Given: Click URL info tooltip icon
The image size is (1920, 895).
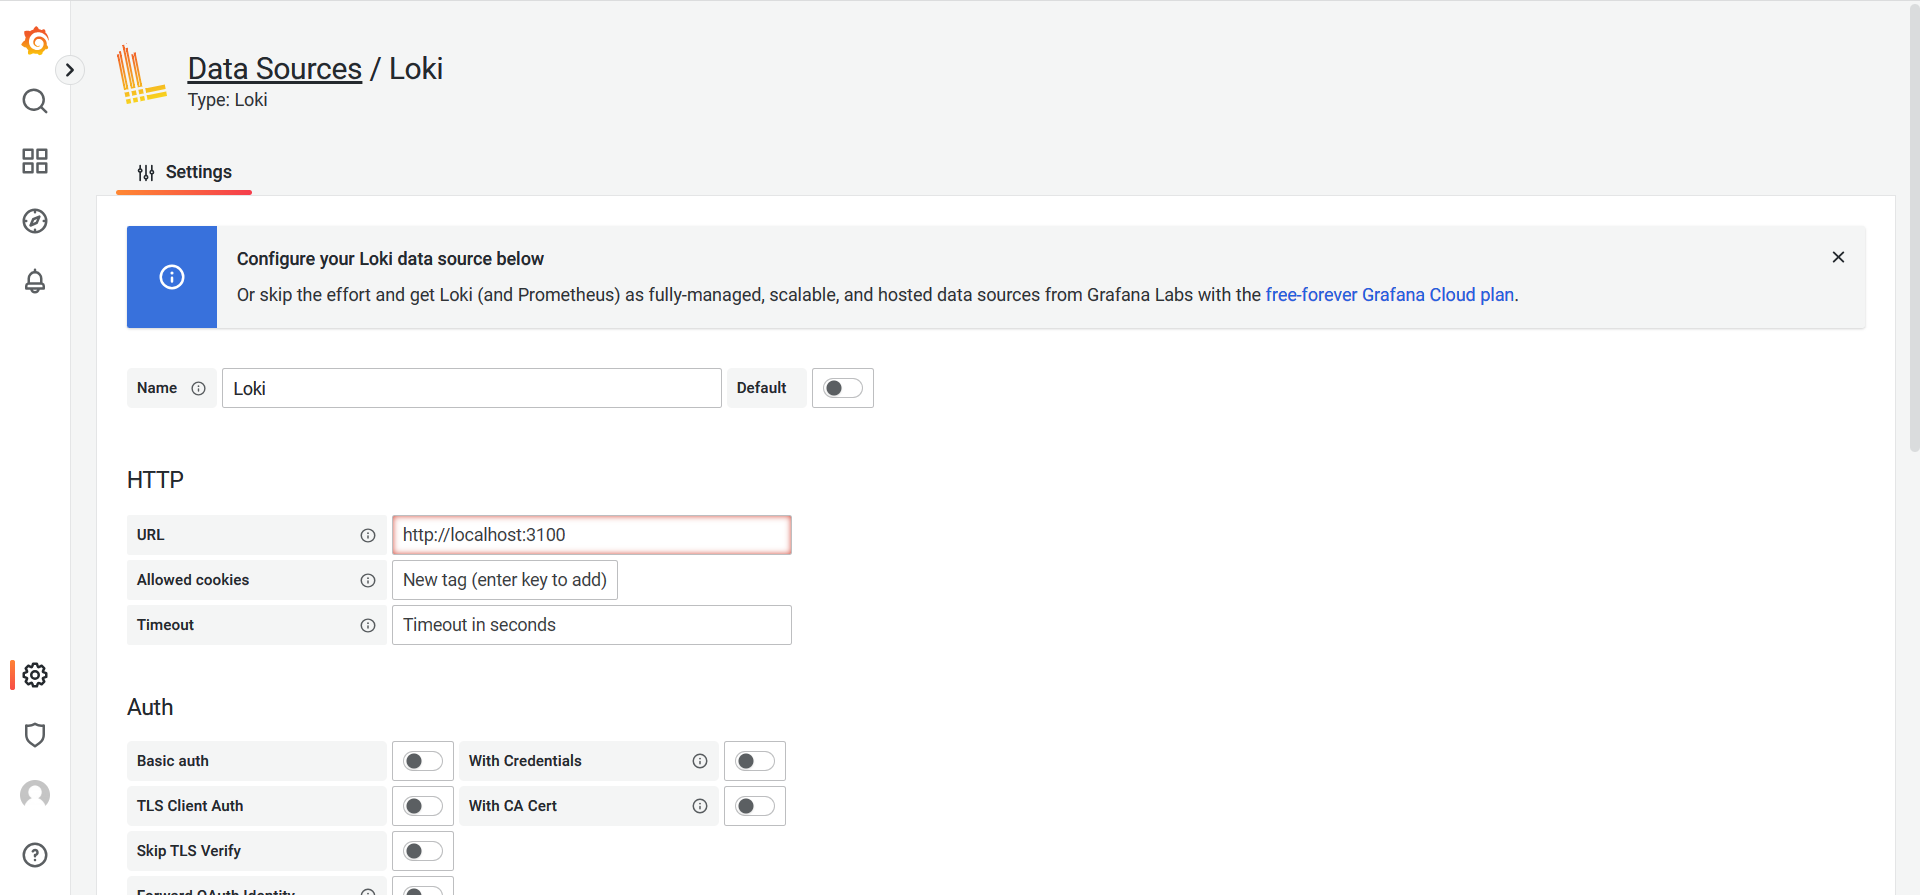Looking at the screenshot, I should [x=368, y=535].
